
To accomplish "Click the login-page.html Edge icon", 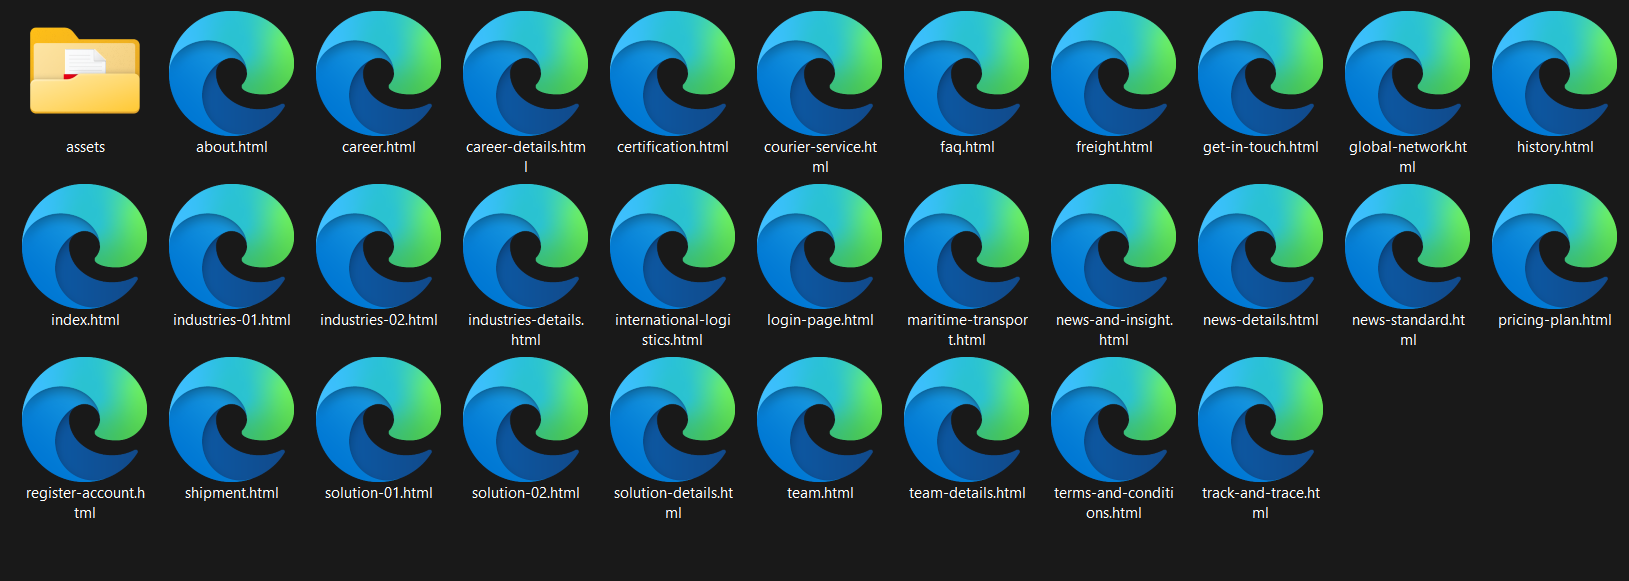I will click(x=820, y=246).
